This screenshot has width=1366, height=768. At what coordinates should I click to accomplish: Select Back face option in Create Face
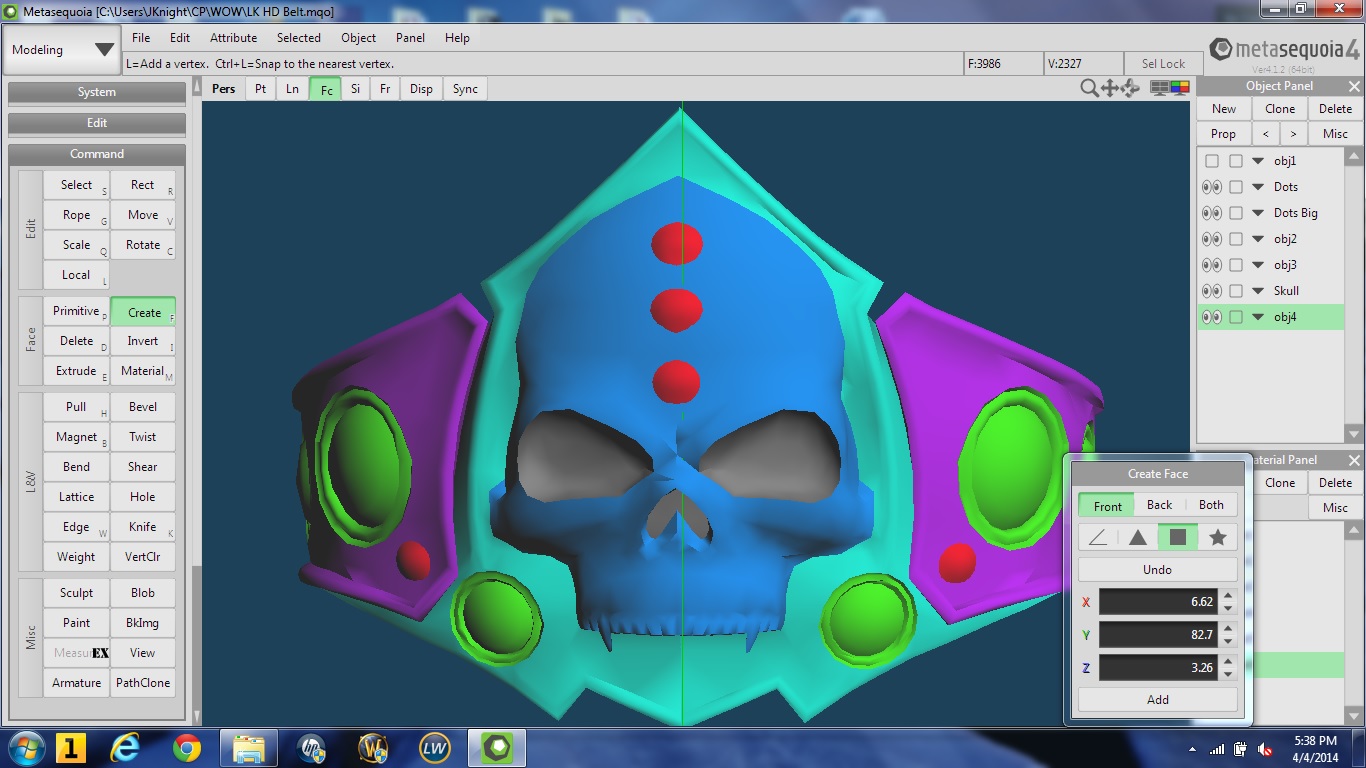(1159, 505)
